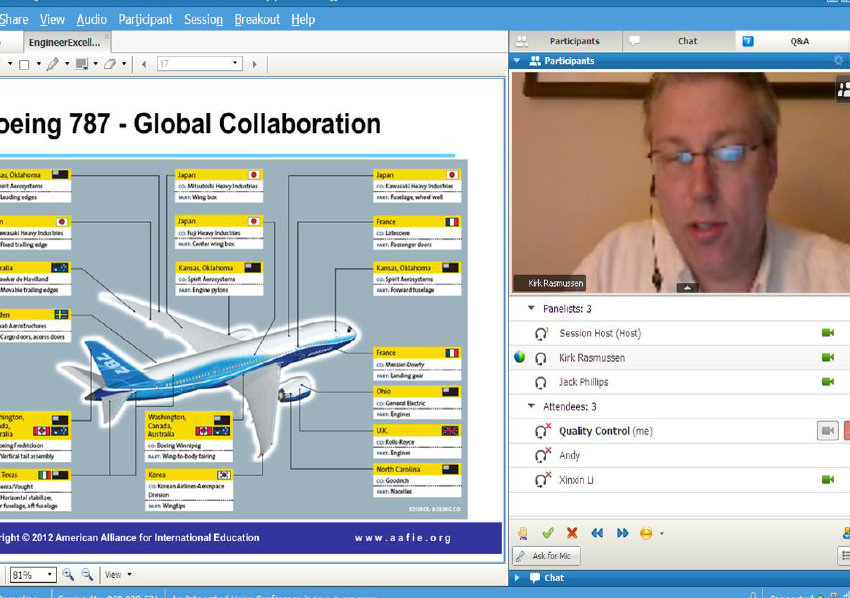Go to the next slide arrow
Screen dimensions: 850x598
254,64
